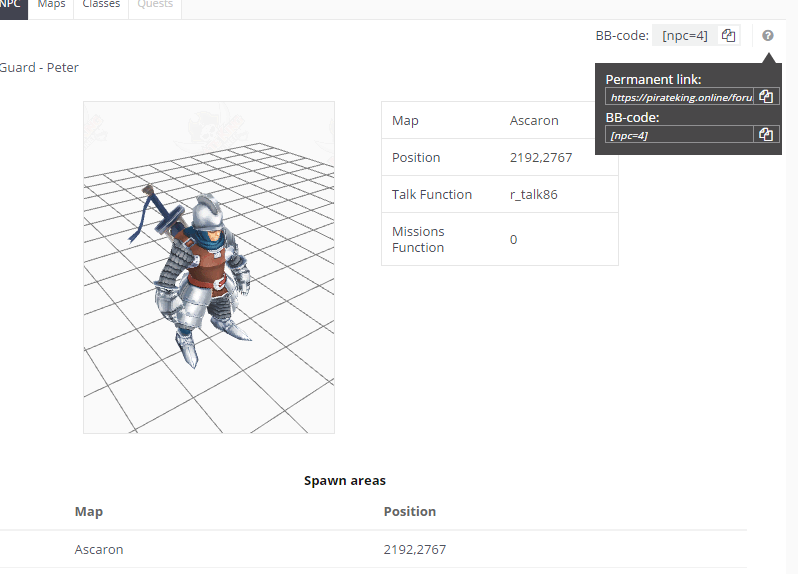Click the Guard - Peter title

click(39, 68)
